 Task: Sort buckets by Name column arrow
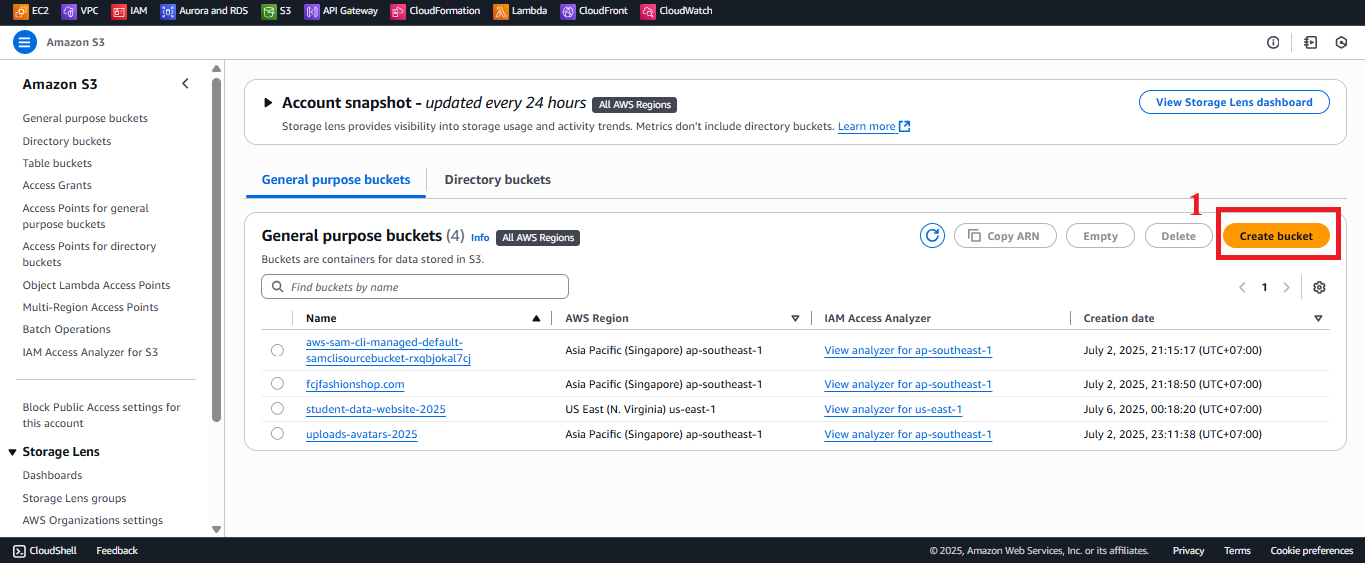(536, 318)
